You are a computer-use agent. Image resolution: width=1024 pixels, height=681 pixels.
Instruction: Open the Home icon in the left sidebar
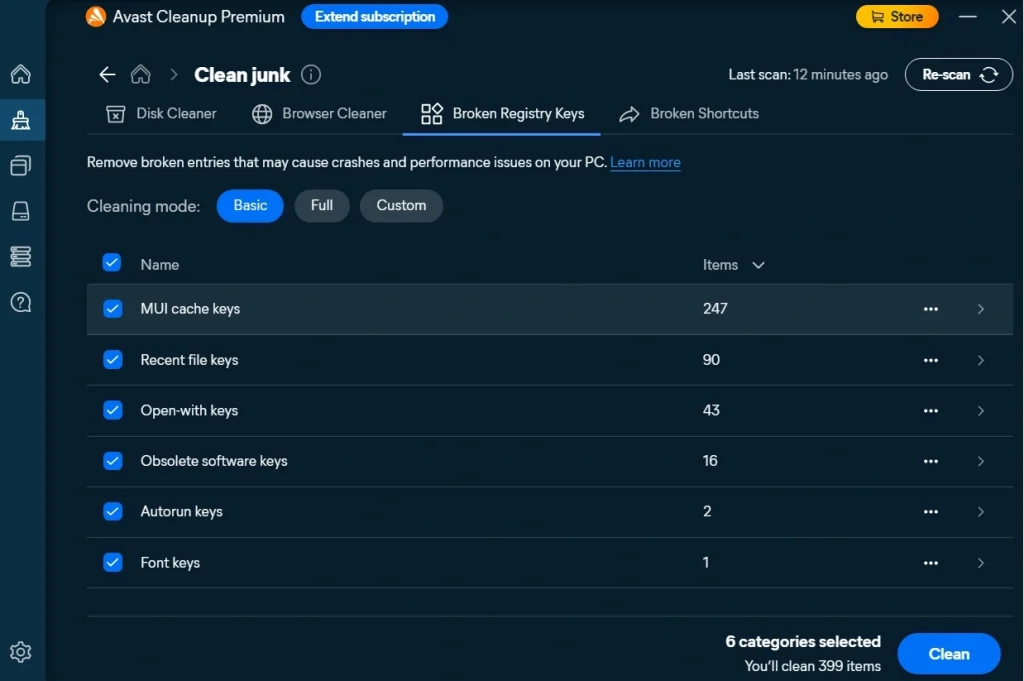click(x=21, y=74)
